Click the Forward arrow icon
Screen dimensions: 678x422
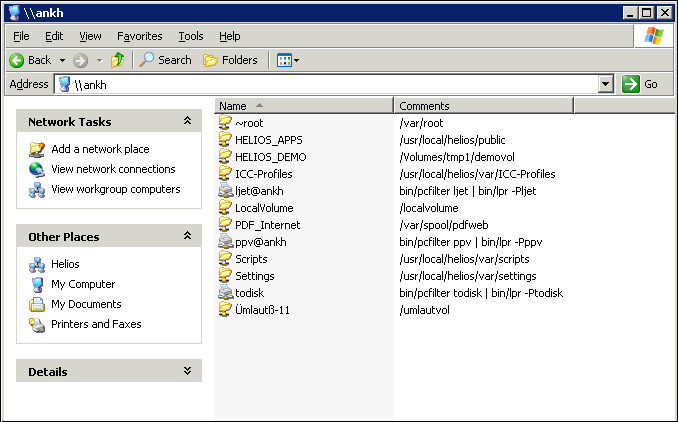(80, 60)
